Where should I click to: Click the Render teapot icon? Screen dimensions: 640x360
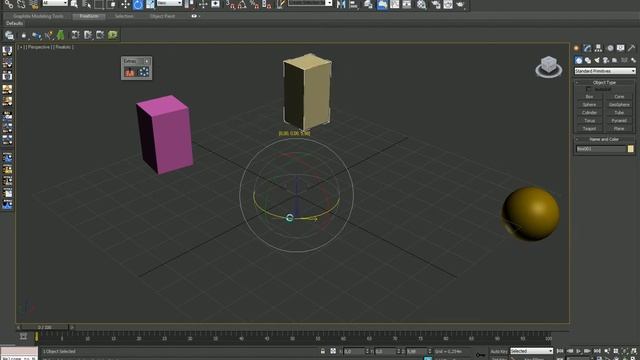460,4
